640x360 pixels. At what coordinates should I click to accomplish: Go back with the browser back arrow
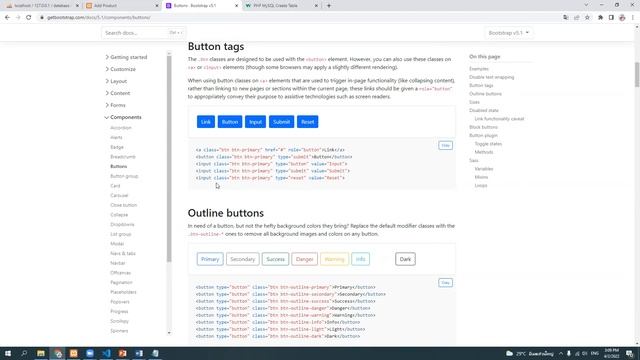tap(7, 18)
